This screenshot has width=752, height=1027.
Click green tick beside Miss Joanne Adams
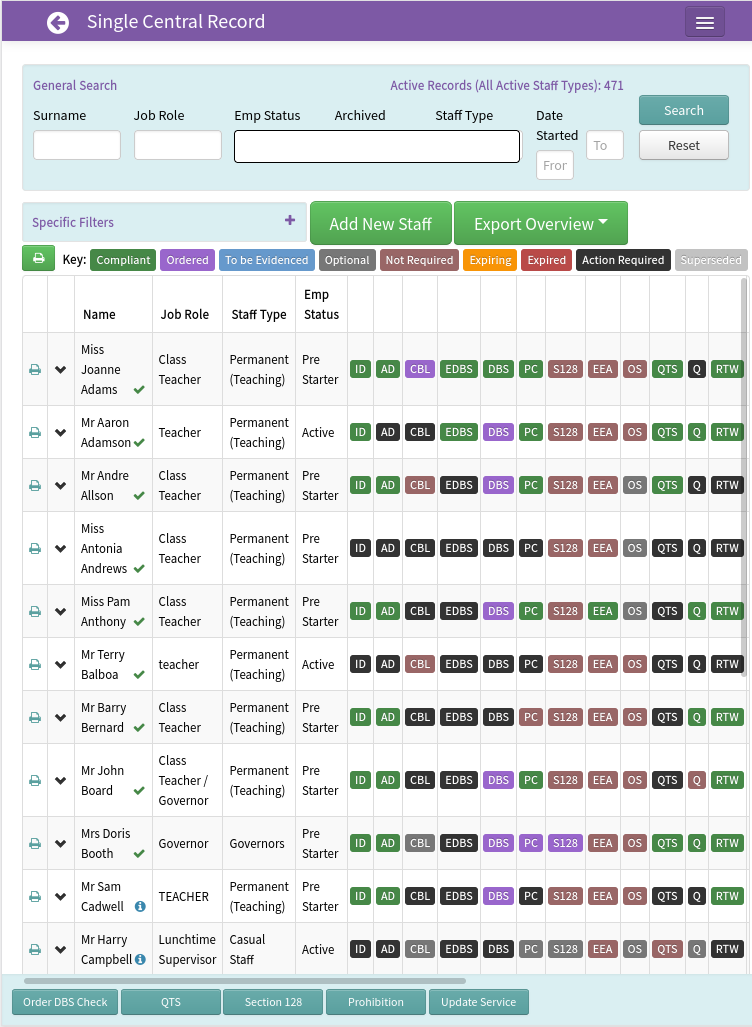coord(139,390)
